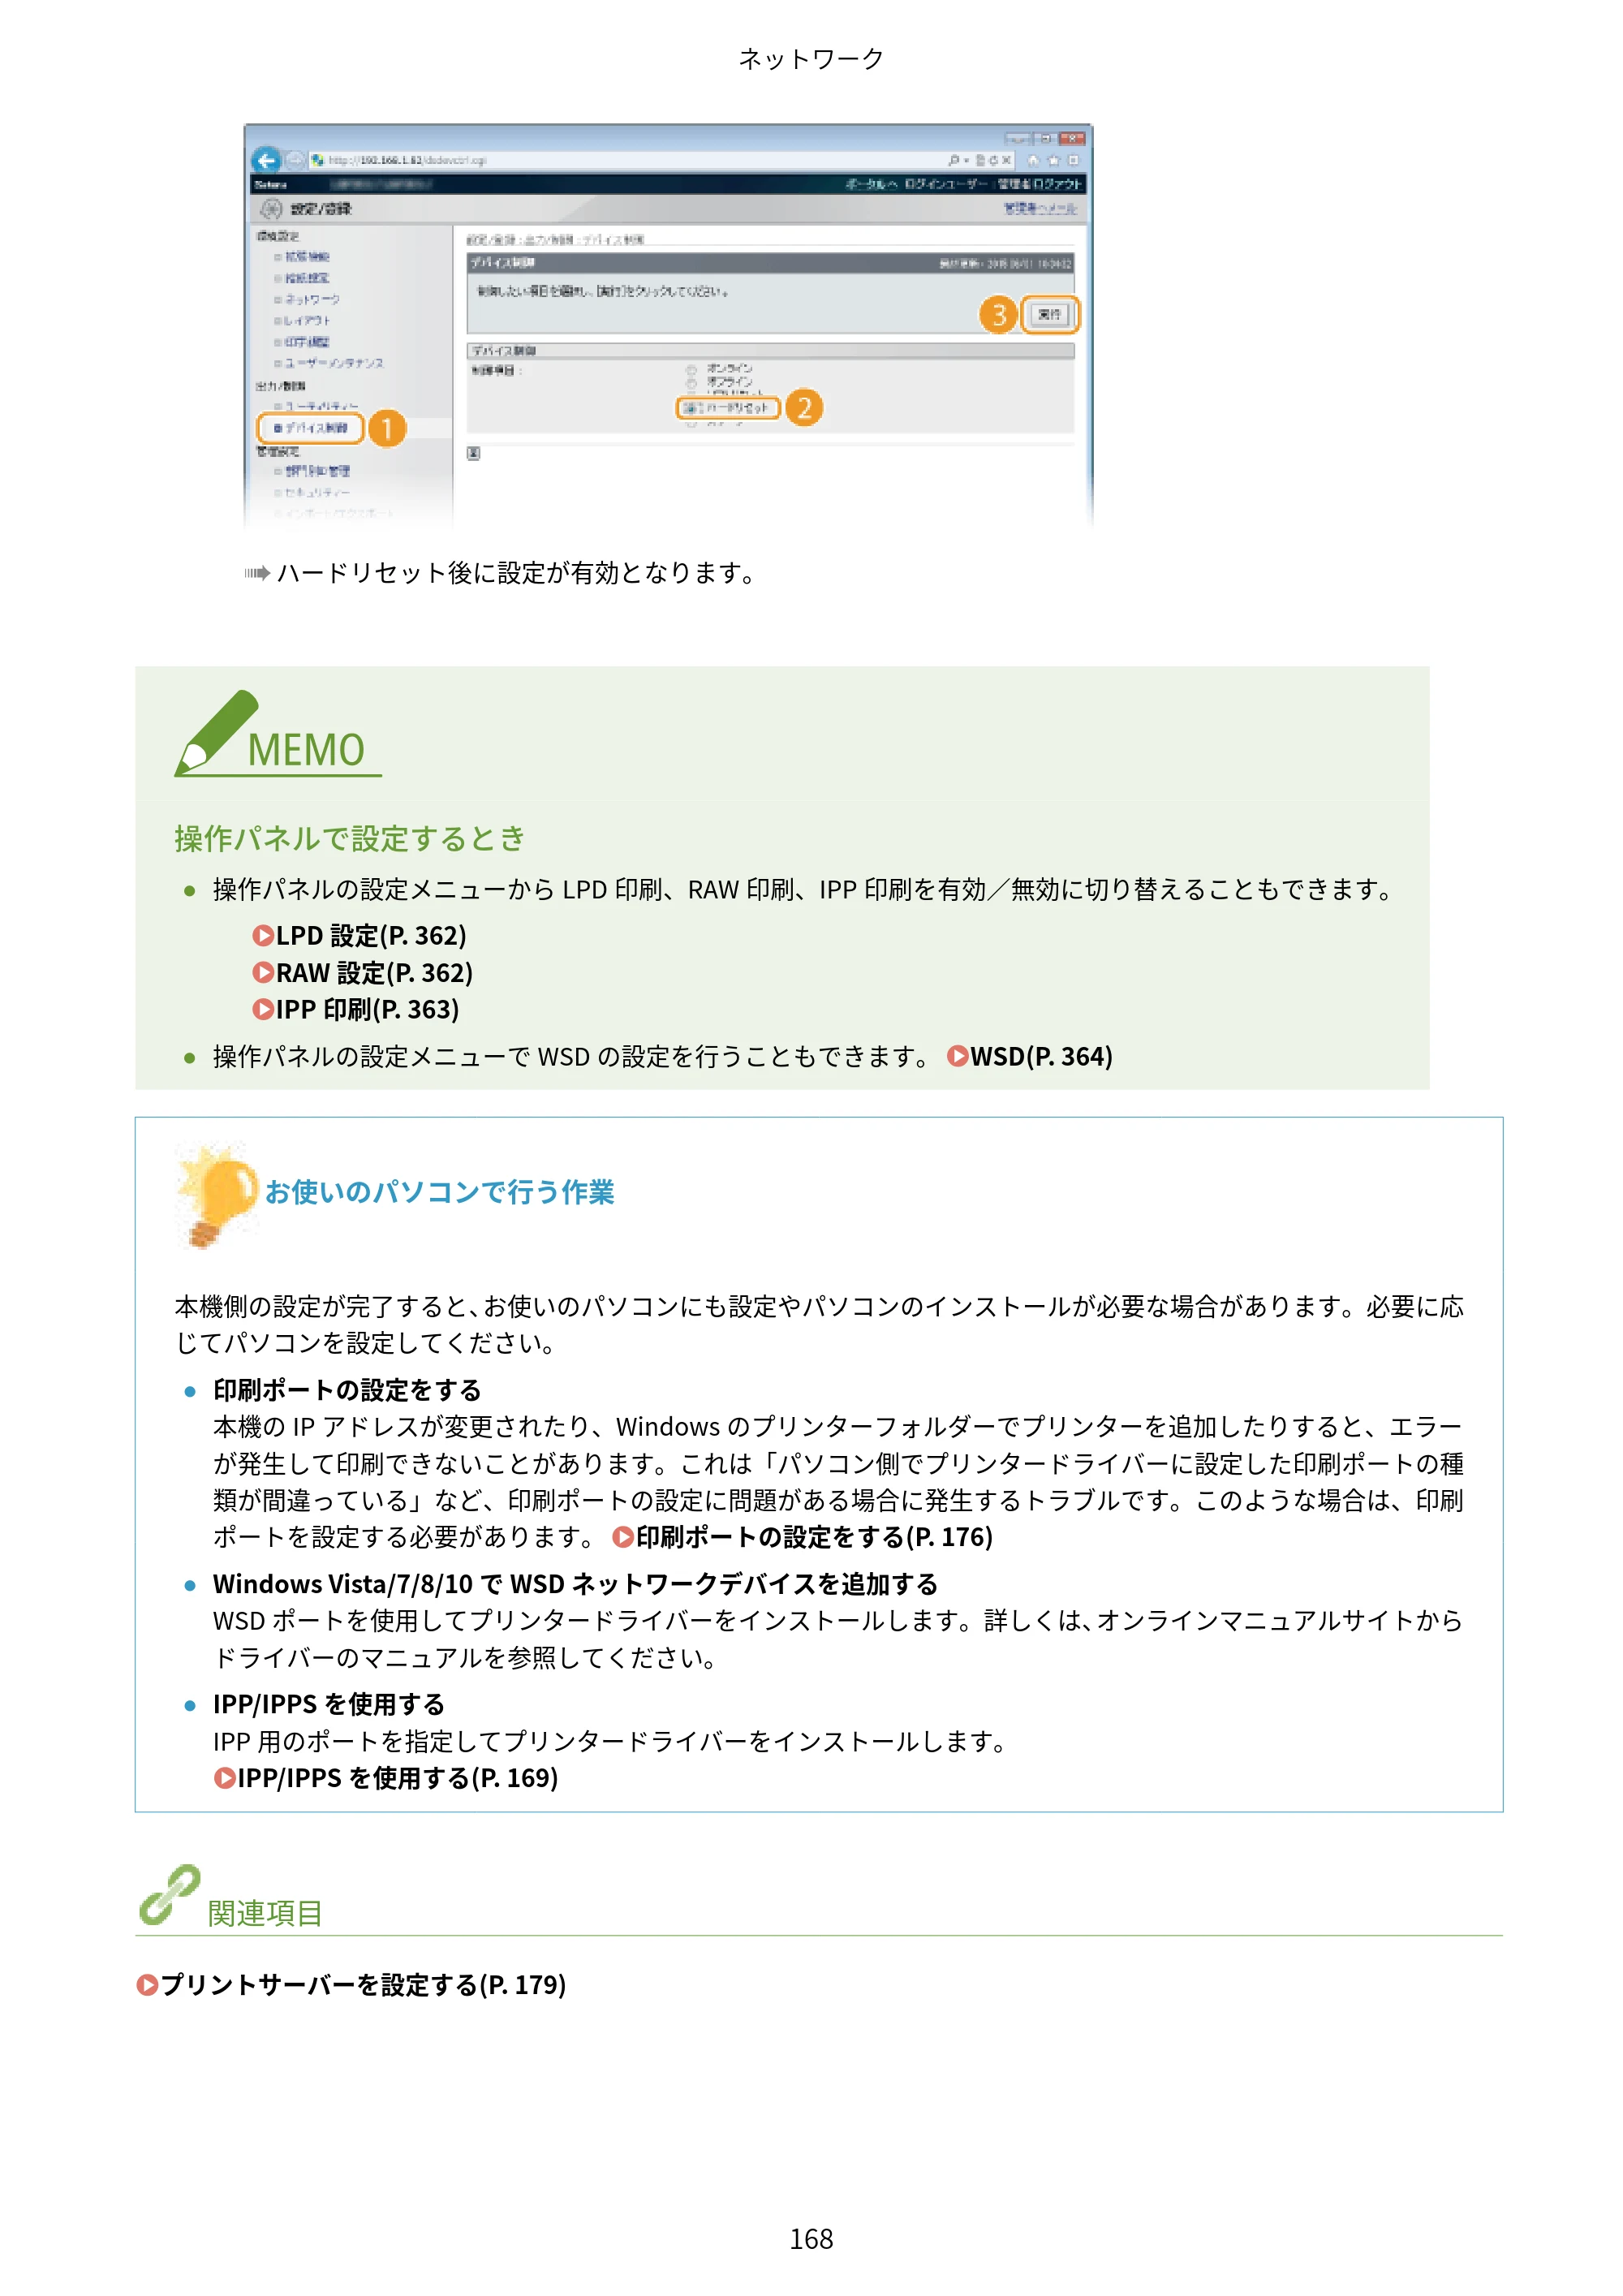
Task: Click the favorites star icon
Action: click(1053, 160)
